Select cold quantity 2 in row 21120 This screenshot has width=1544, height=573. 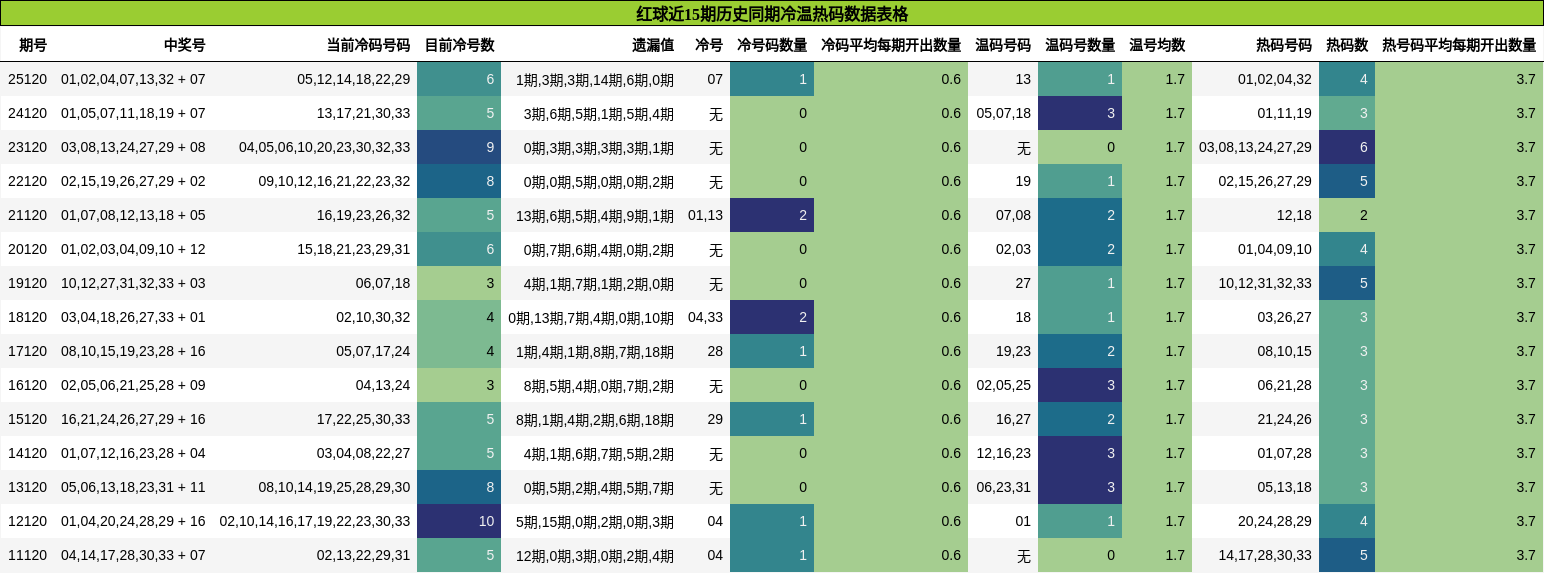tap(772, 215)
